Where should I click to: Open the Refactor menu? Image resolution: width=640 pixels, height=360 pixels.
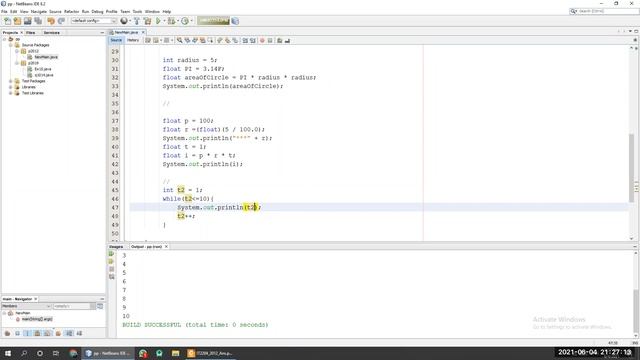(71, 11)
